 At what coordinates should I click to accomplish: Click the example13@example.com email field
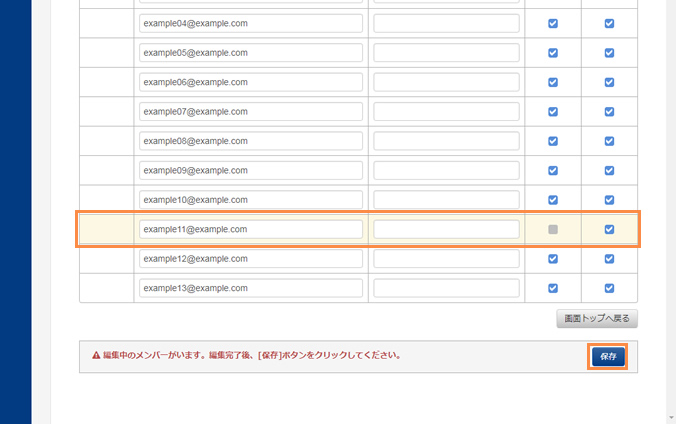coord(251,288)
